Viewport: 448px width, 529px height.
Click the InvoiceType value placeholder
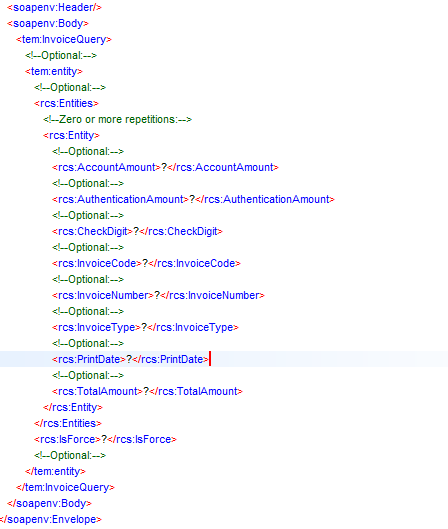[x=144, y=328]
